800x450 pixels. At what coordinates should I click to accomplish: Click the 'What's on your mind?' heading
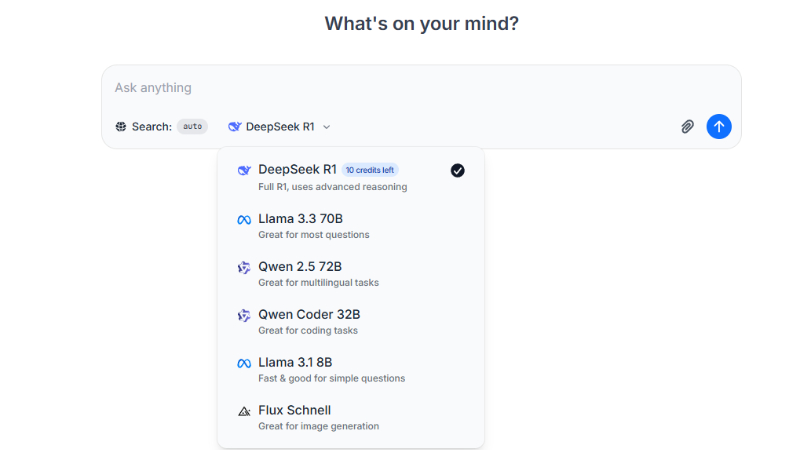tap(421, 23)
